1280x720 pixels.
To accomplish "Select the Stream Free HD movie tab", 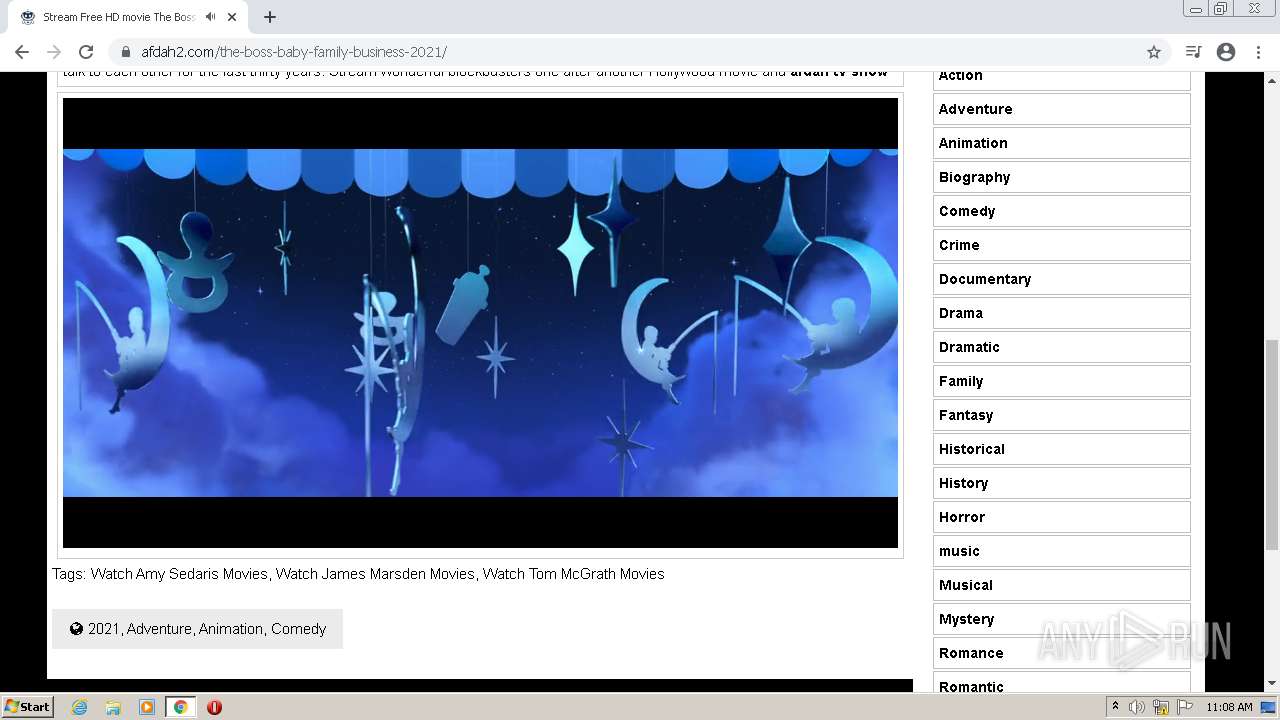I will coord(127,17).
